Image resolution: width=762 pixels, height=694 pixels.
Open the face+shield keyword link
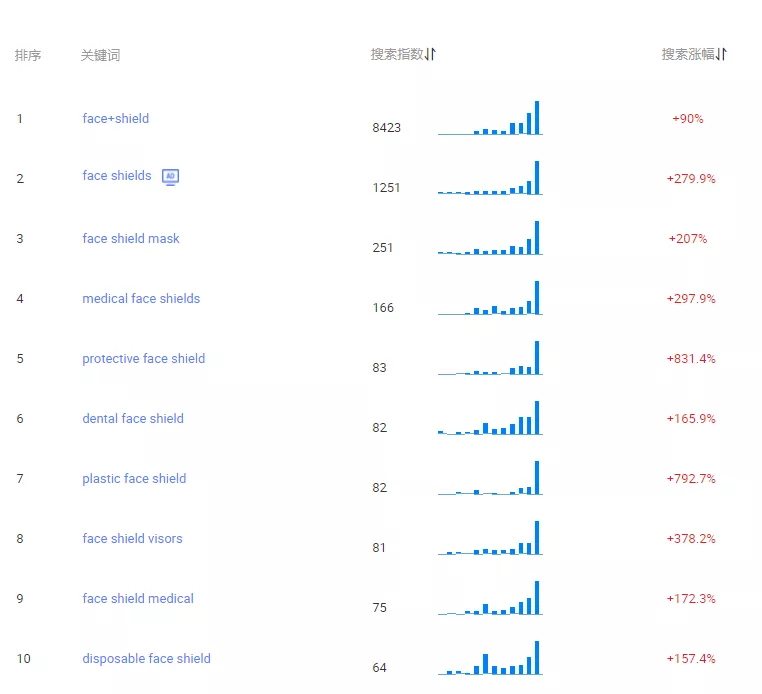click(x=116, y=119)
